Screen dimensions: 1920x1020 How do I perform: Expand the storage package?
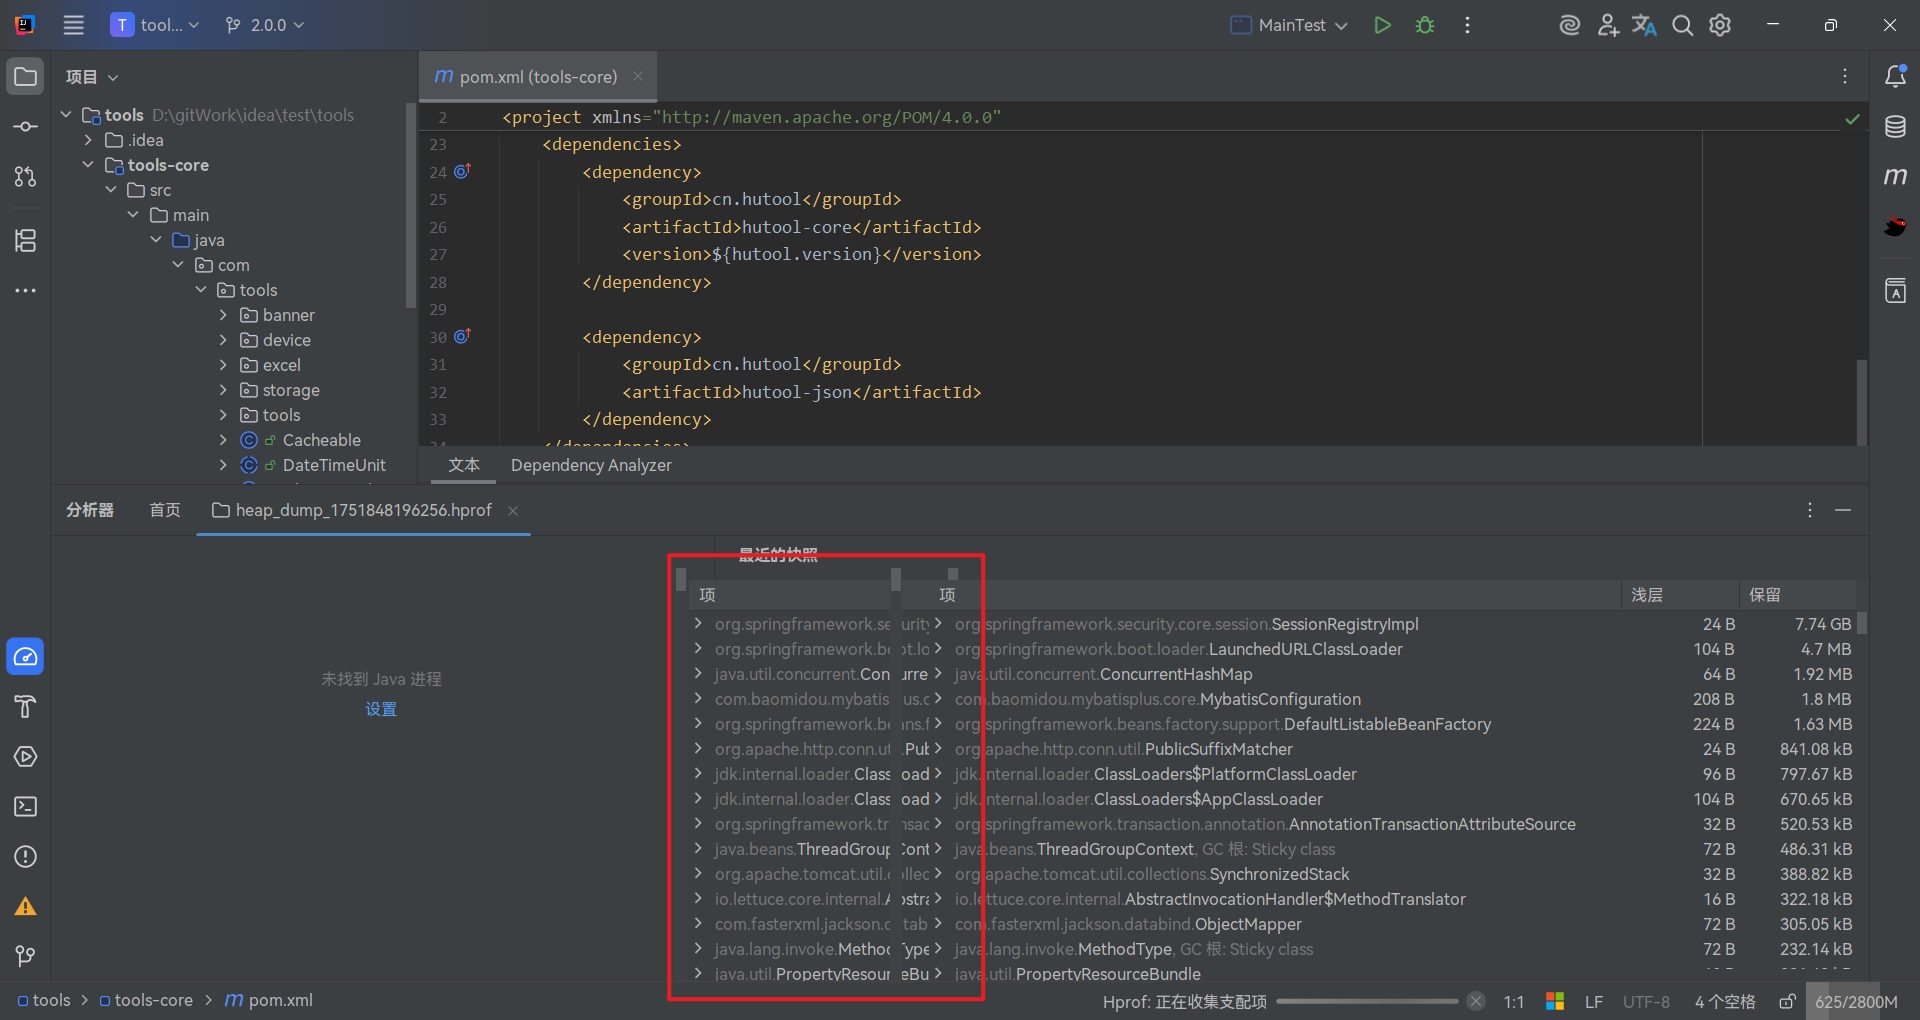point(223,390)
